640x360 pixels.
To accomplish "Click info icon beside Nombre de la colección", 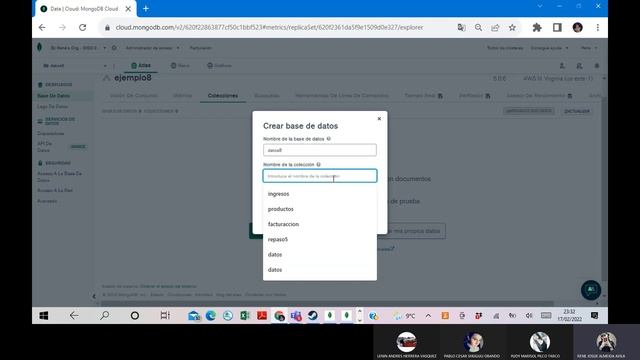I will click(x=318, y=164).
